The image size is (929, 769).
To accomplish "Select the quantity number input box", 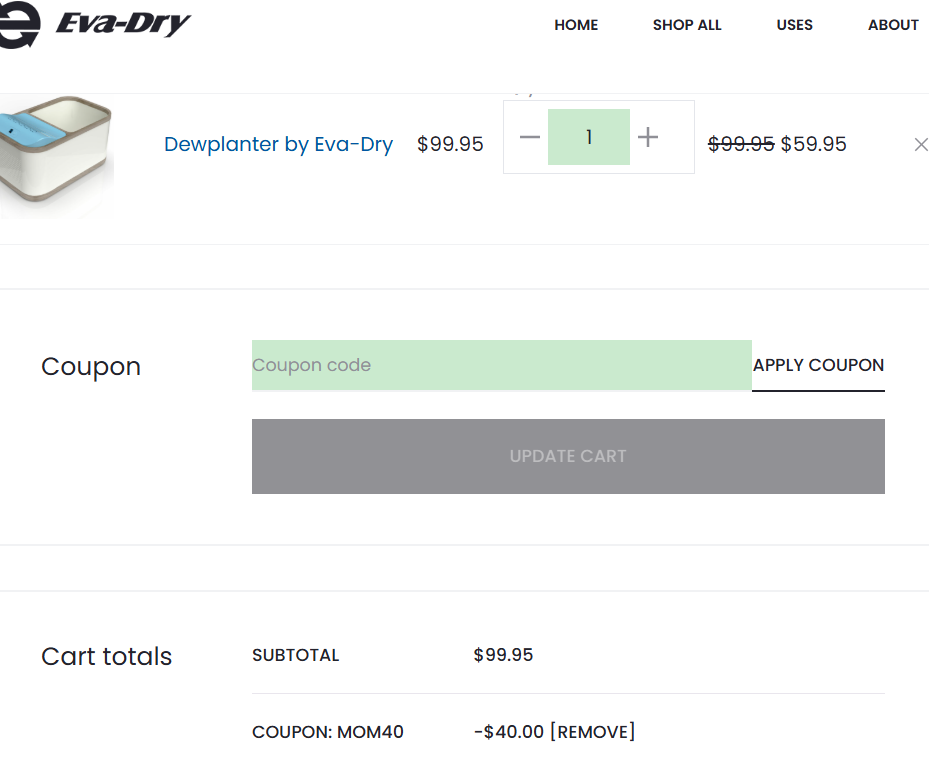I will [x=589, y=137].
